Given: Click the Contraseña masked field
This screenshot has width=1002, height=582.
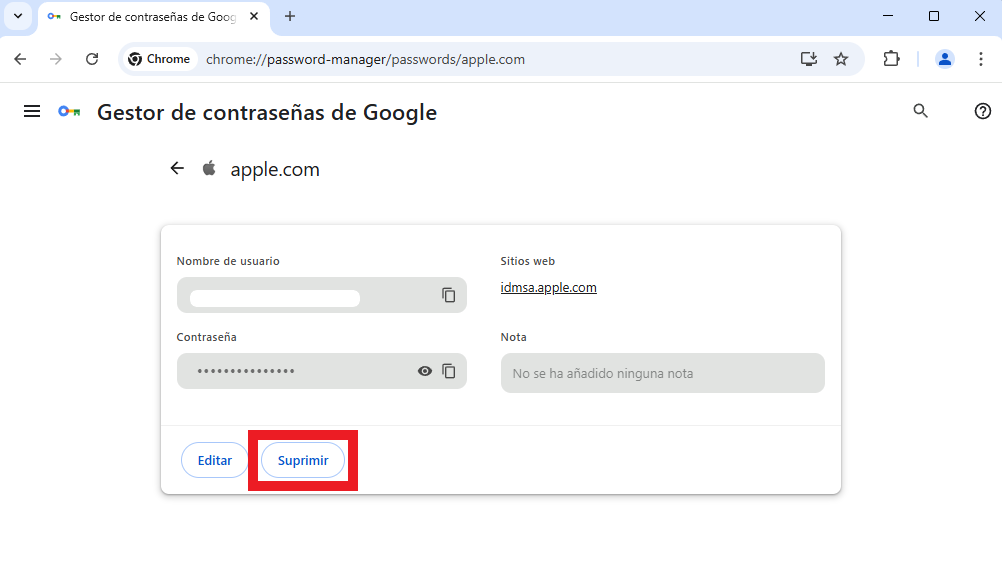Looking at the screenshot, I should [x=321, y=371].
